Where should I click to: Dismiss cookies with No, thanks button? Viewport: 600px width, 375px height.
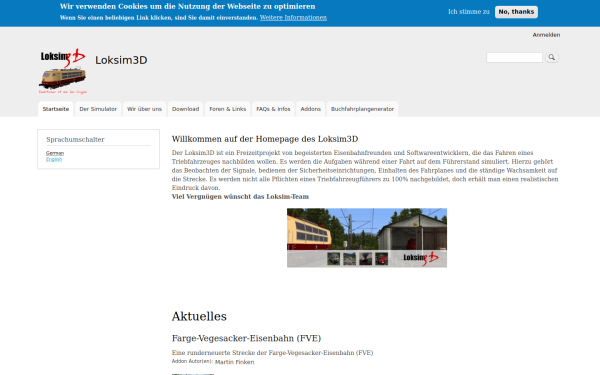[516, 12]
